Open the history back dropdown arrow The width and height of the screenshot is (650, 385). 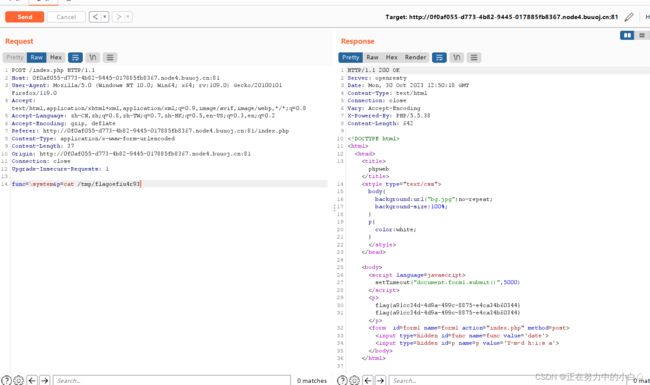pyautogui.click(x=105, y=17)
